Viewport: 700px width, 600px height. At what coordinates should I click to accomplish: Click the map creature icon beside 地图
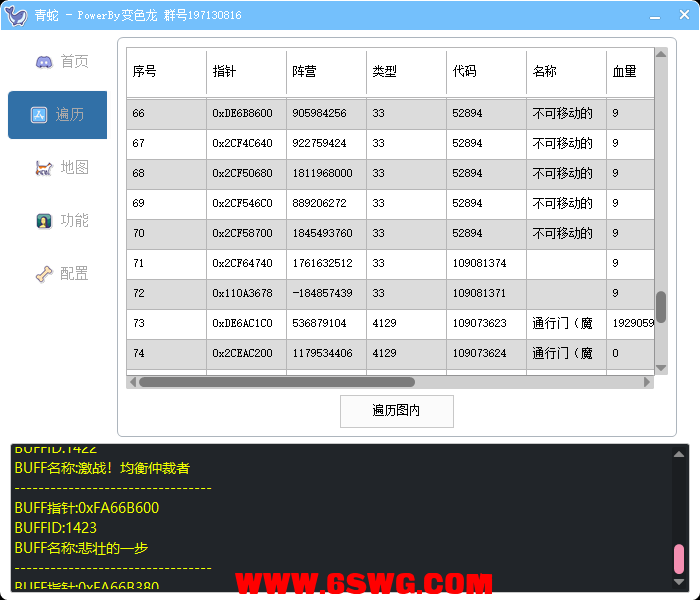[x=44, y=168]
